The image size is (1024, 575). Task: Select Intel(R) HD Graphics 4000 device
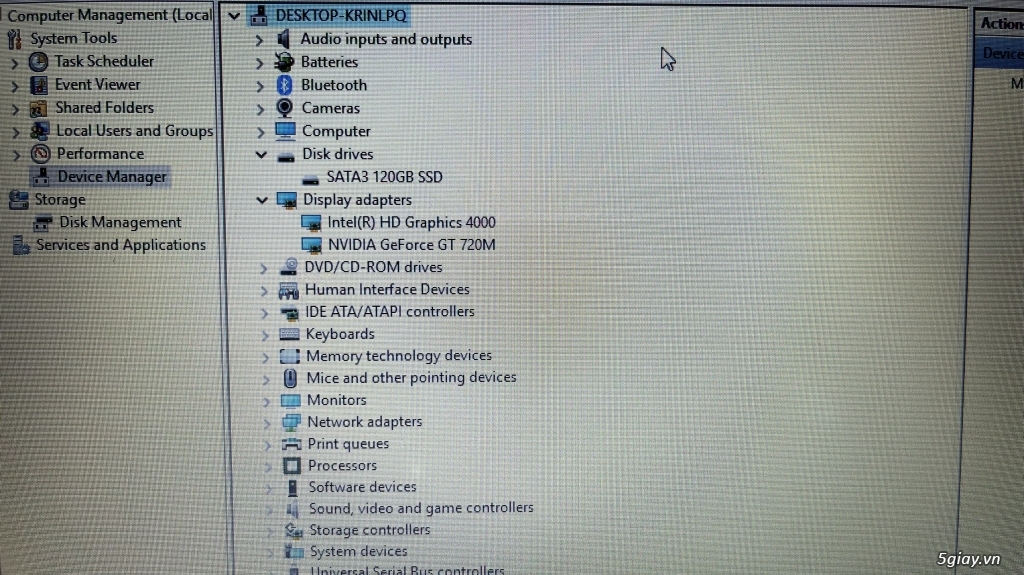411,222
